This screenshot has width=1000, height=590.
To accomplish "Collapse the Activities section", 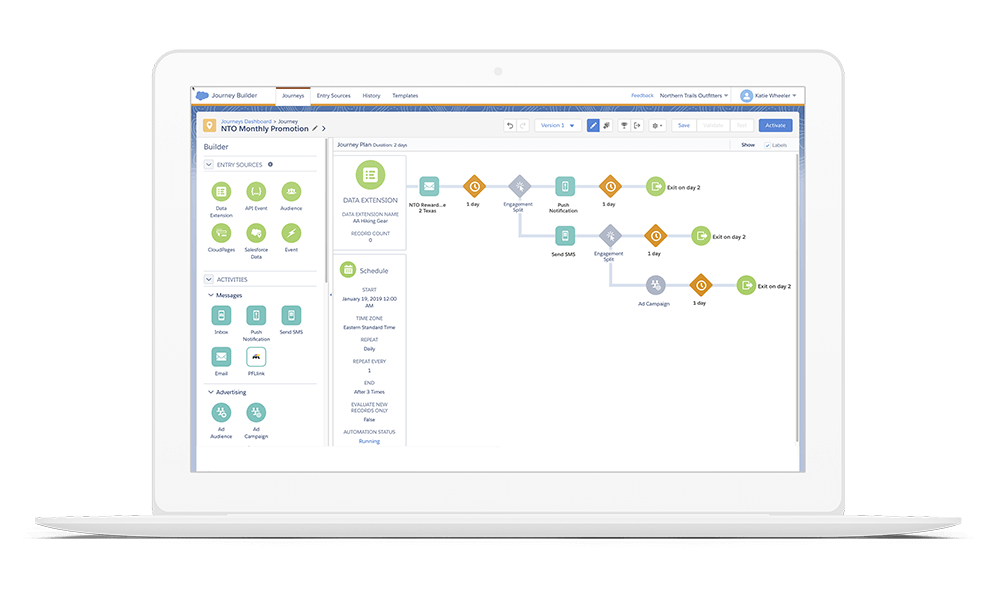I will (209, 279).
